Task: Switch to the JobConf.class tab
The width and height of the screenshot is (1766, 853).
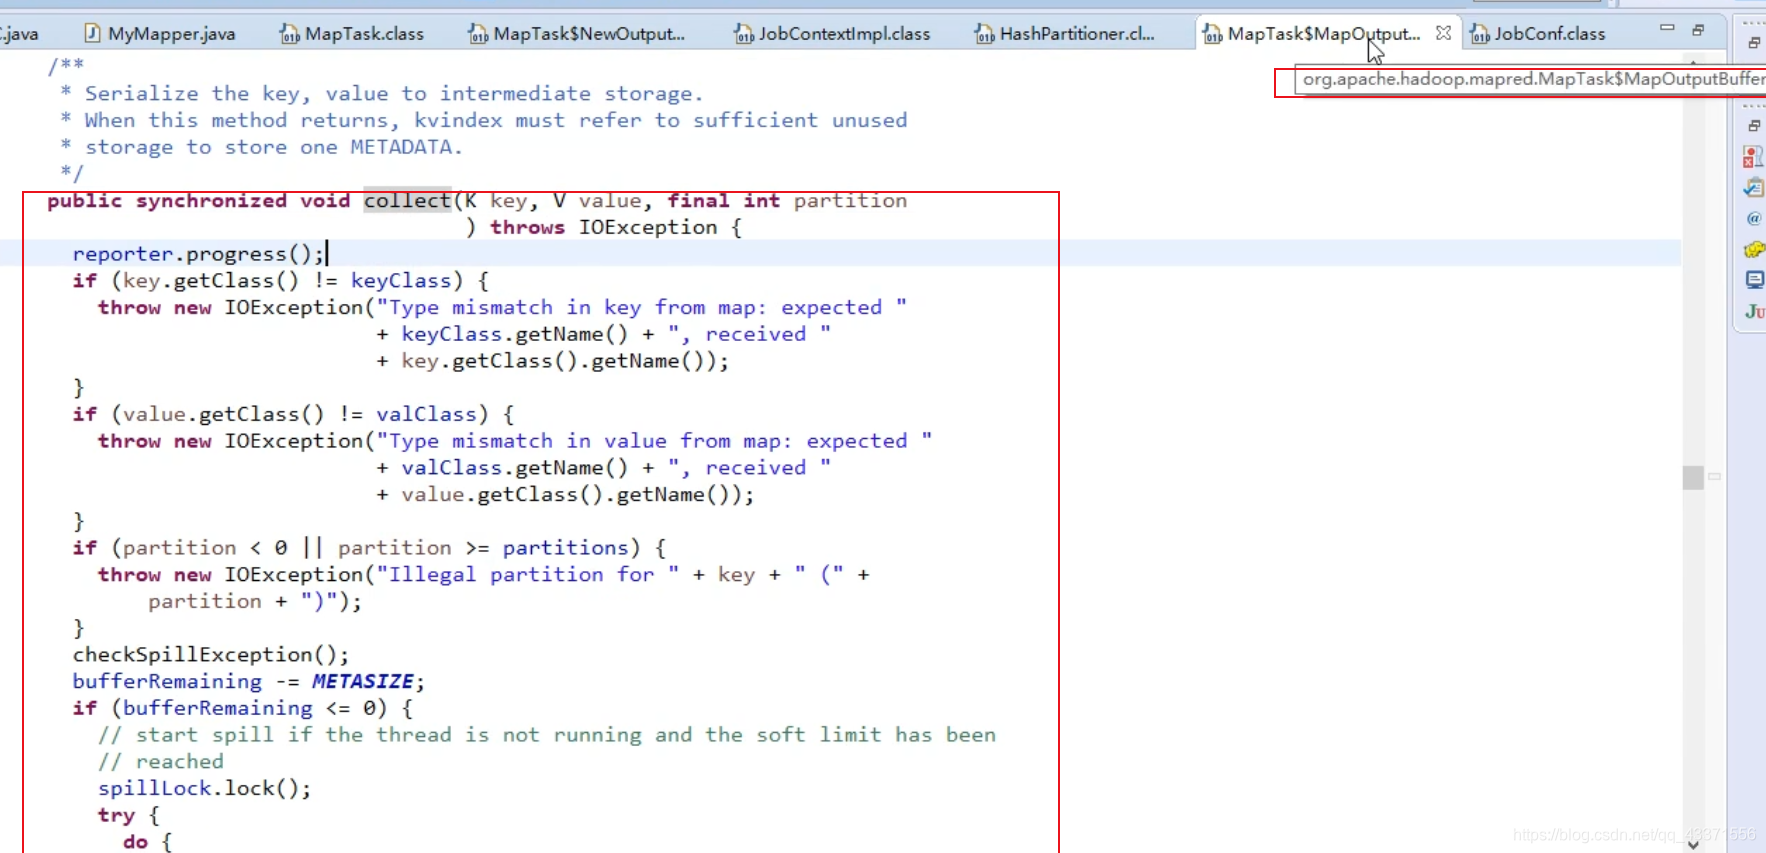Action: click(1537, 34)
